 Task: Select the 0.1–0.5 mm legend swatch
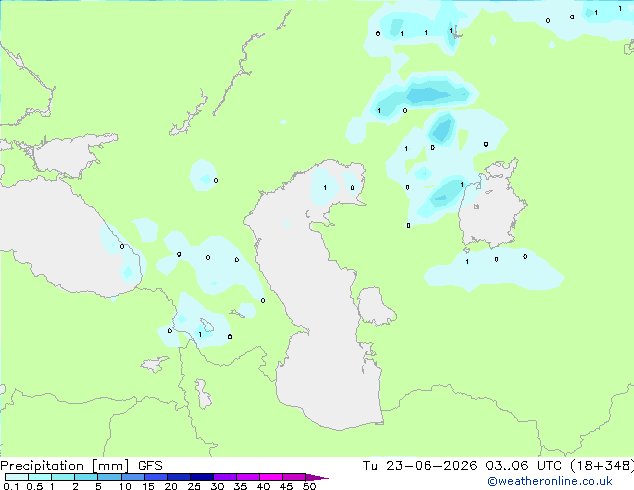click(17, 477)
